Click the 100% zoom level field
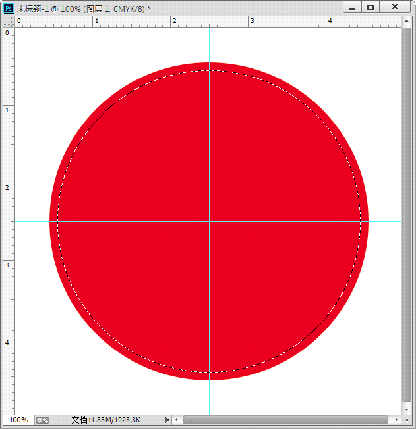 click(19, 420)
